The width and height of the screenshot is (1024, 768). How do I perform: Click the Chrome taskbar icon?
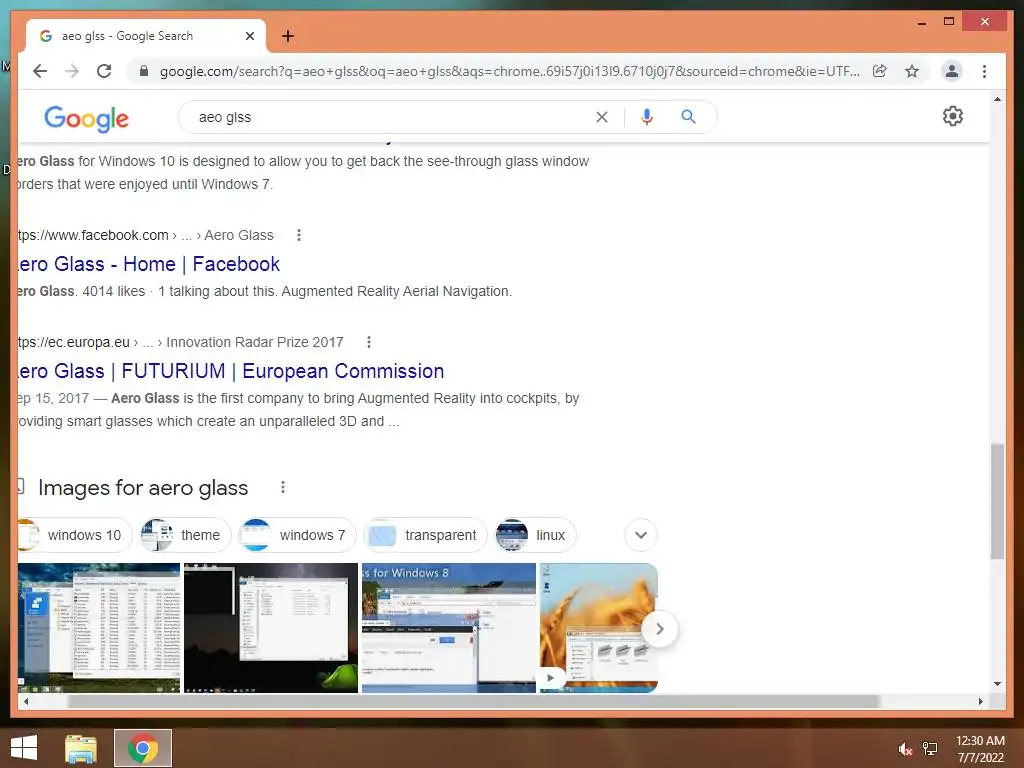142,748
